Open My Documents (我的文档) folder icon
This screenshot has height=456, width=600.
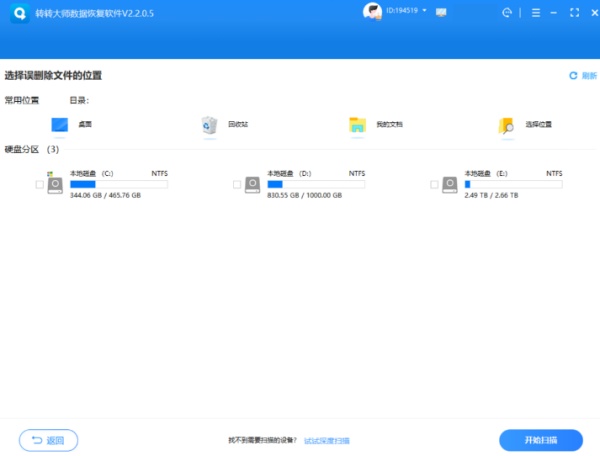tap(357, 125)
